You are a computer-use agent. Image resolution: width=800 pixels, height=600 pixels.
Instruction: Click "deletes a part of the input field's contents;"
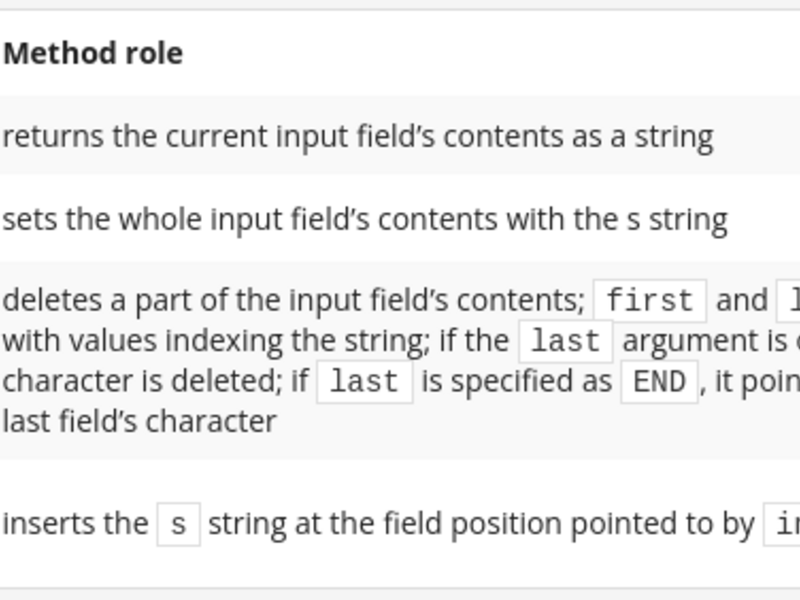(x=294, y=301)
